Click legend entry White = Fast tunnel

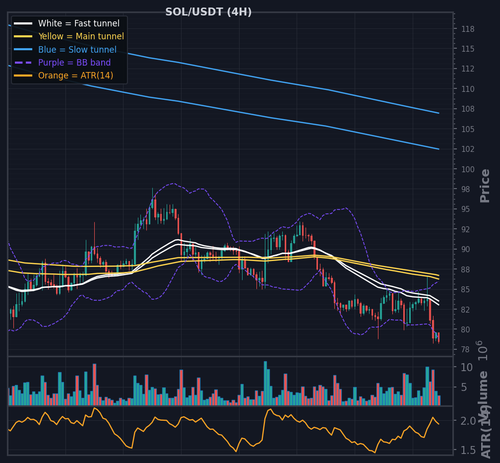point(79,23)
